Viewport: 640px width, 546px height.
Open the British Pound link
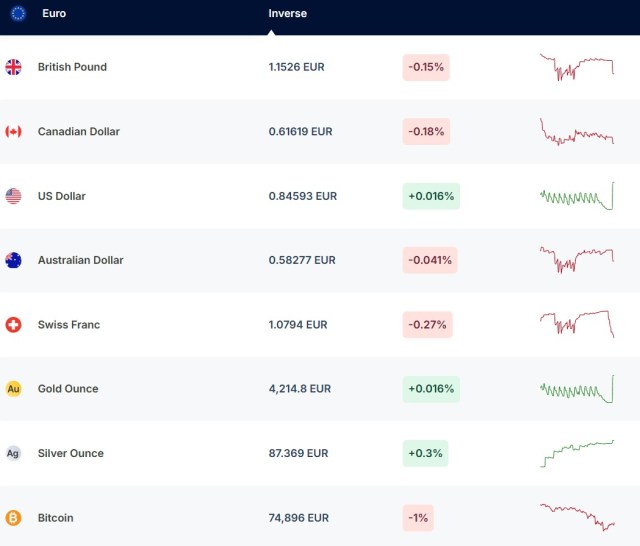click(72, 67)
